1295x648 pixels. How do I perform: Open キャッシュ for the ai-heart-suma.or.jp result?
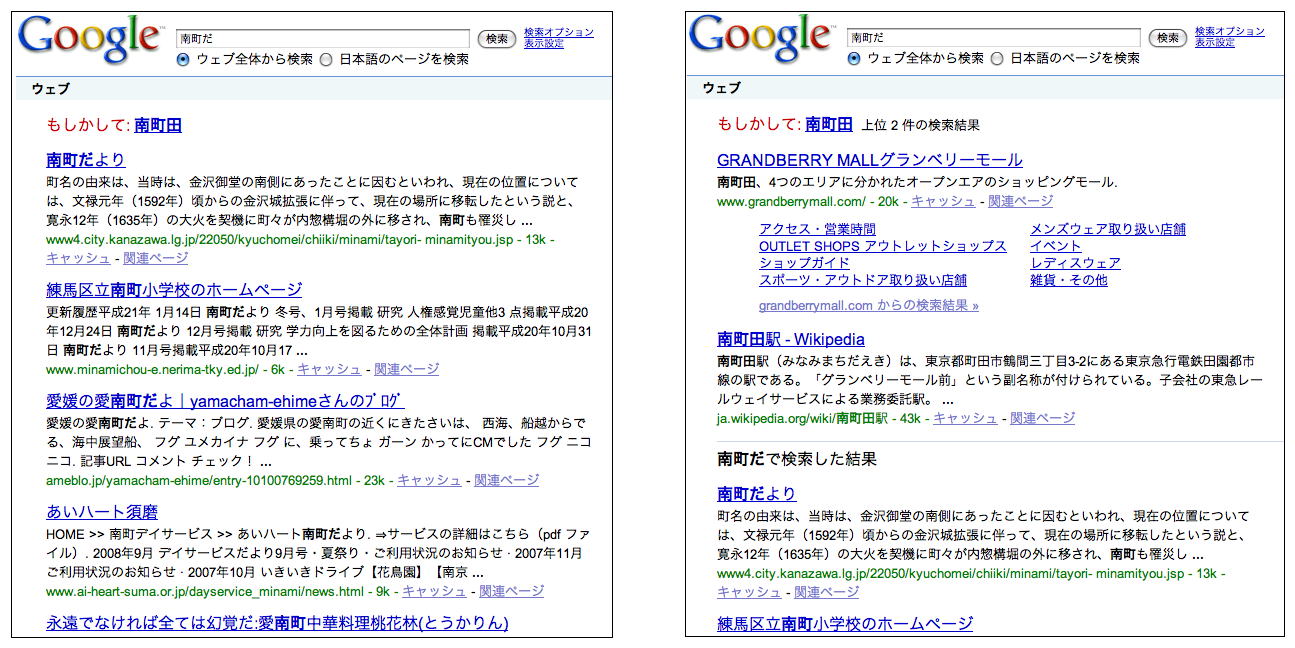click(434, 591)
